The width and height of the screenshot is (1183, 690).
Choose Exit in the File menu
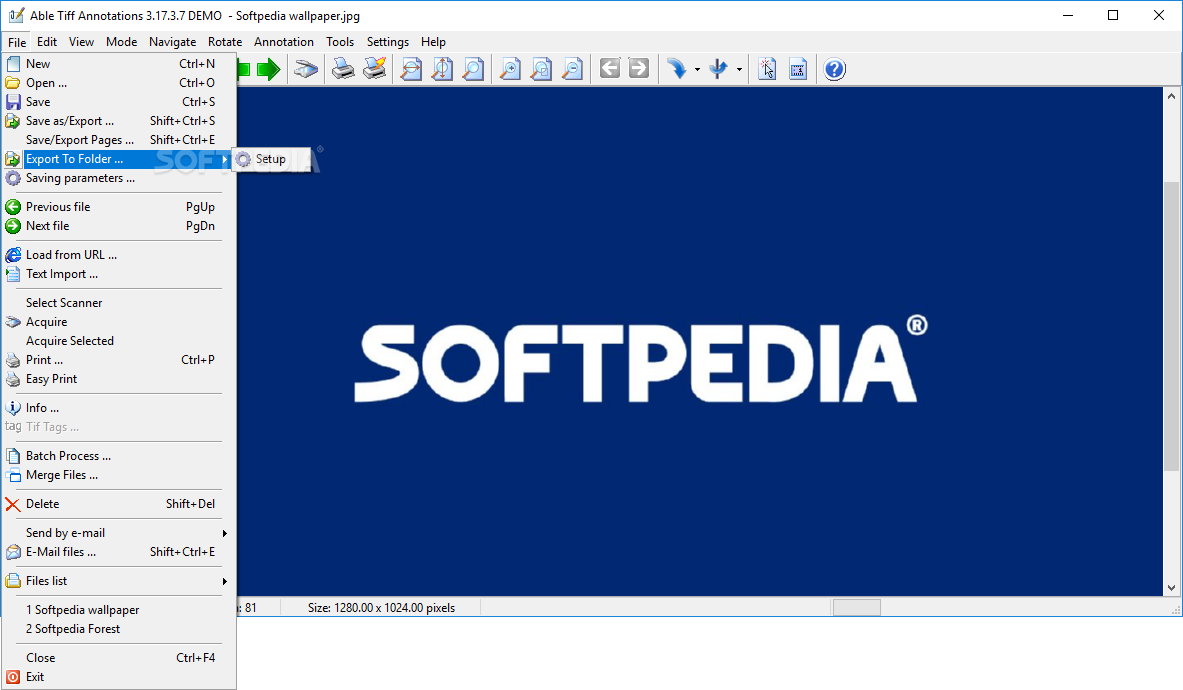pyautogui.click(x=119, y=677)
